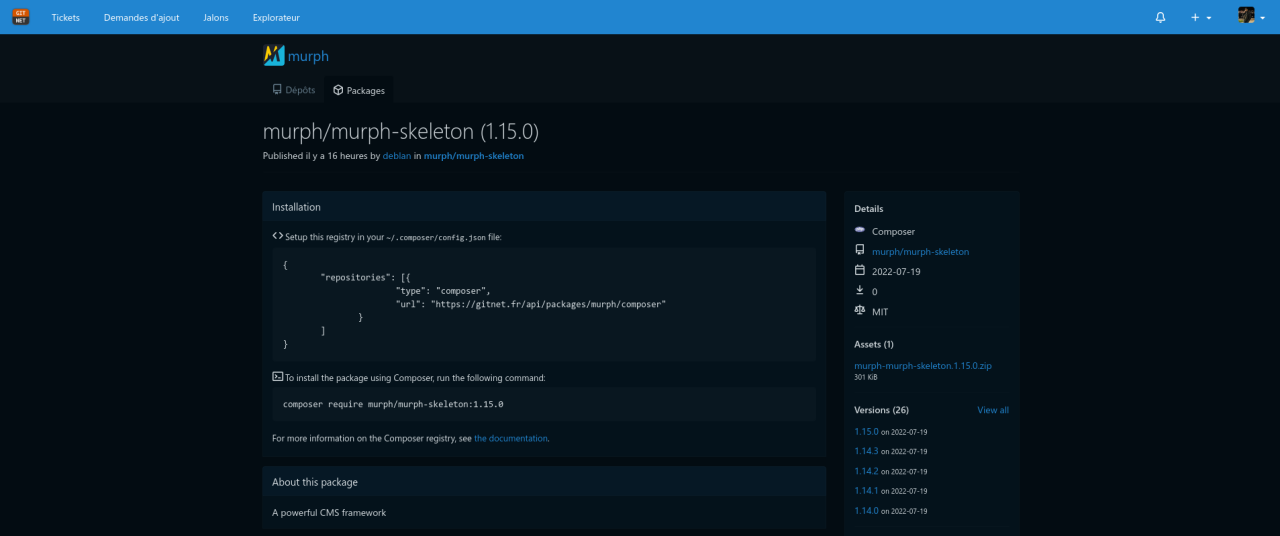Click the 301 KiB file size text
Viewport: 1280px width, 536px height.
click(866, 378)
